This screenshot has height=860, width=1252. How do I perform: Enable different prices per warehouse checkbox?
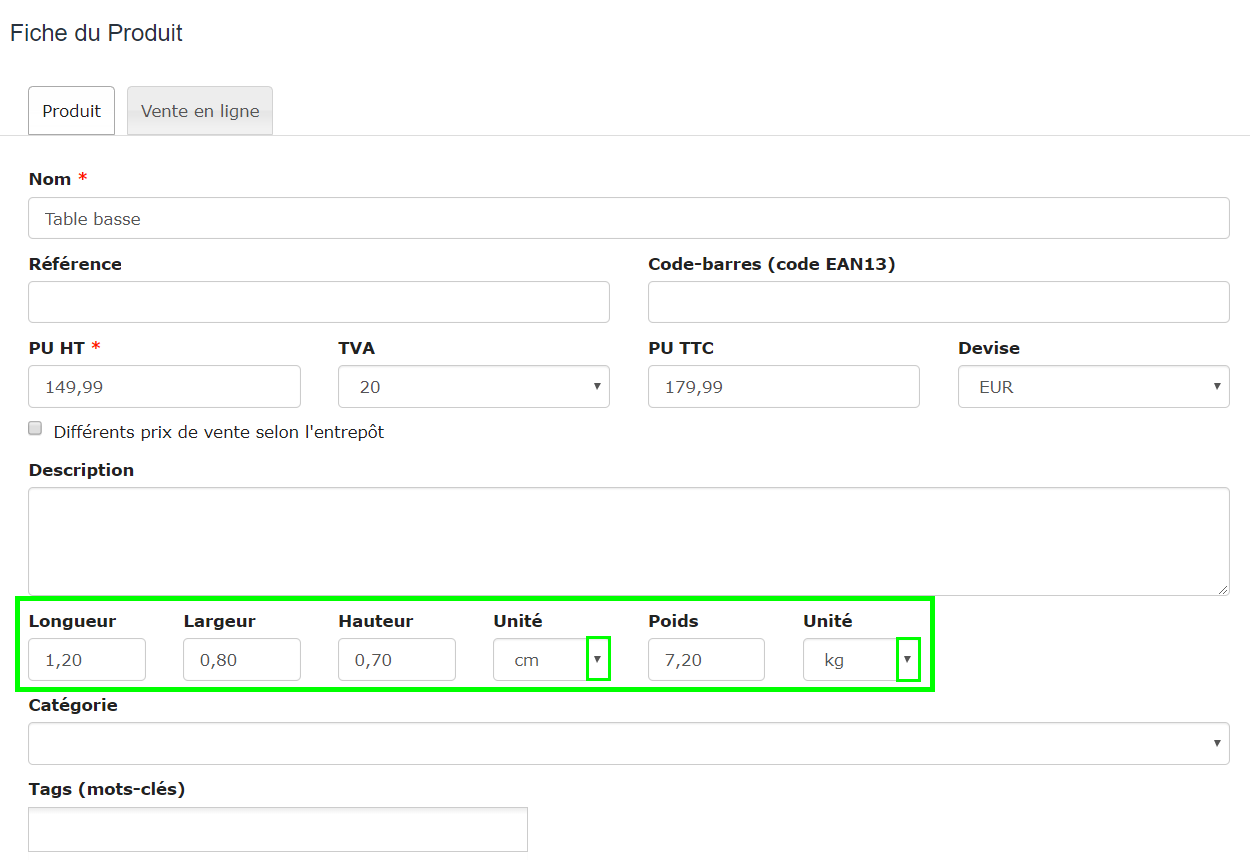tap(35, 427)
